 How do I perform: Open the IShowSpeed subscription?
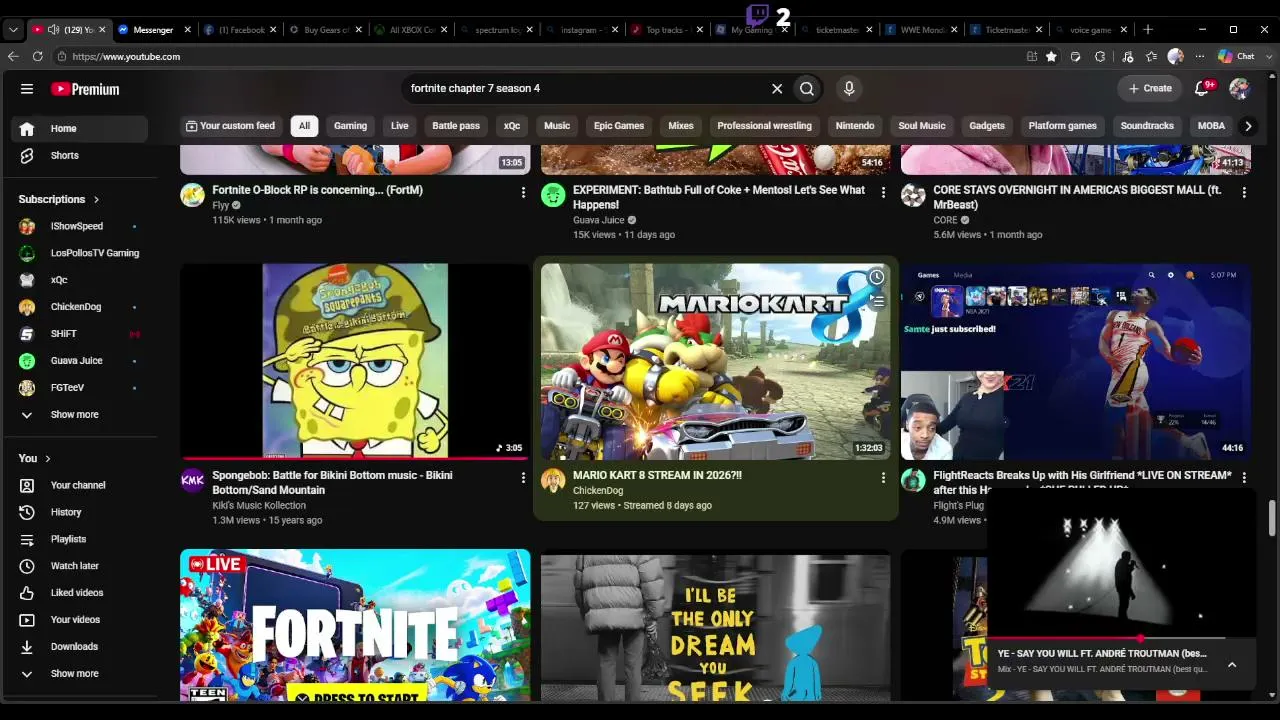coord(79,226)
